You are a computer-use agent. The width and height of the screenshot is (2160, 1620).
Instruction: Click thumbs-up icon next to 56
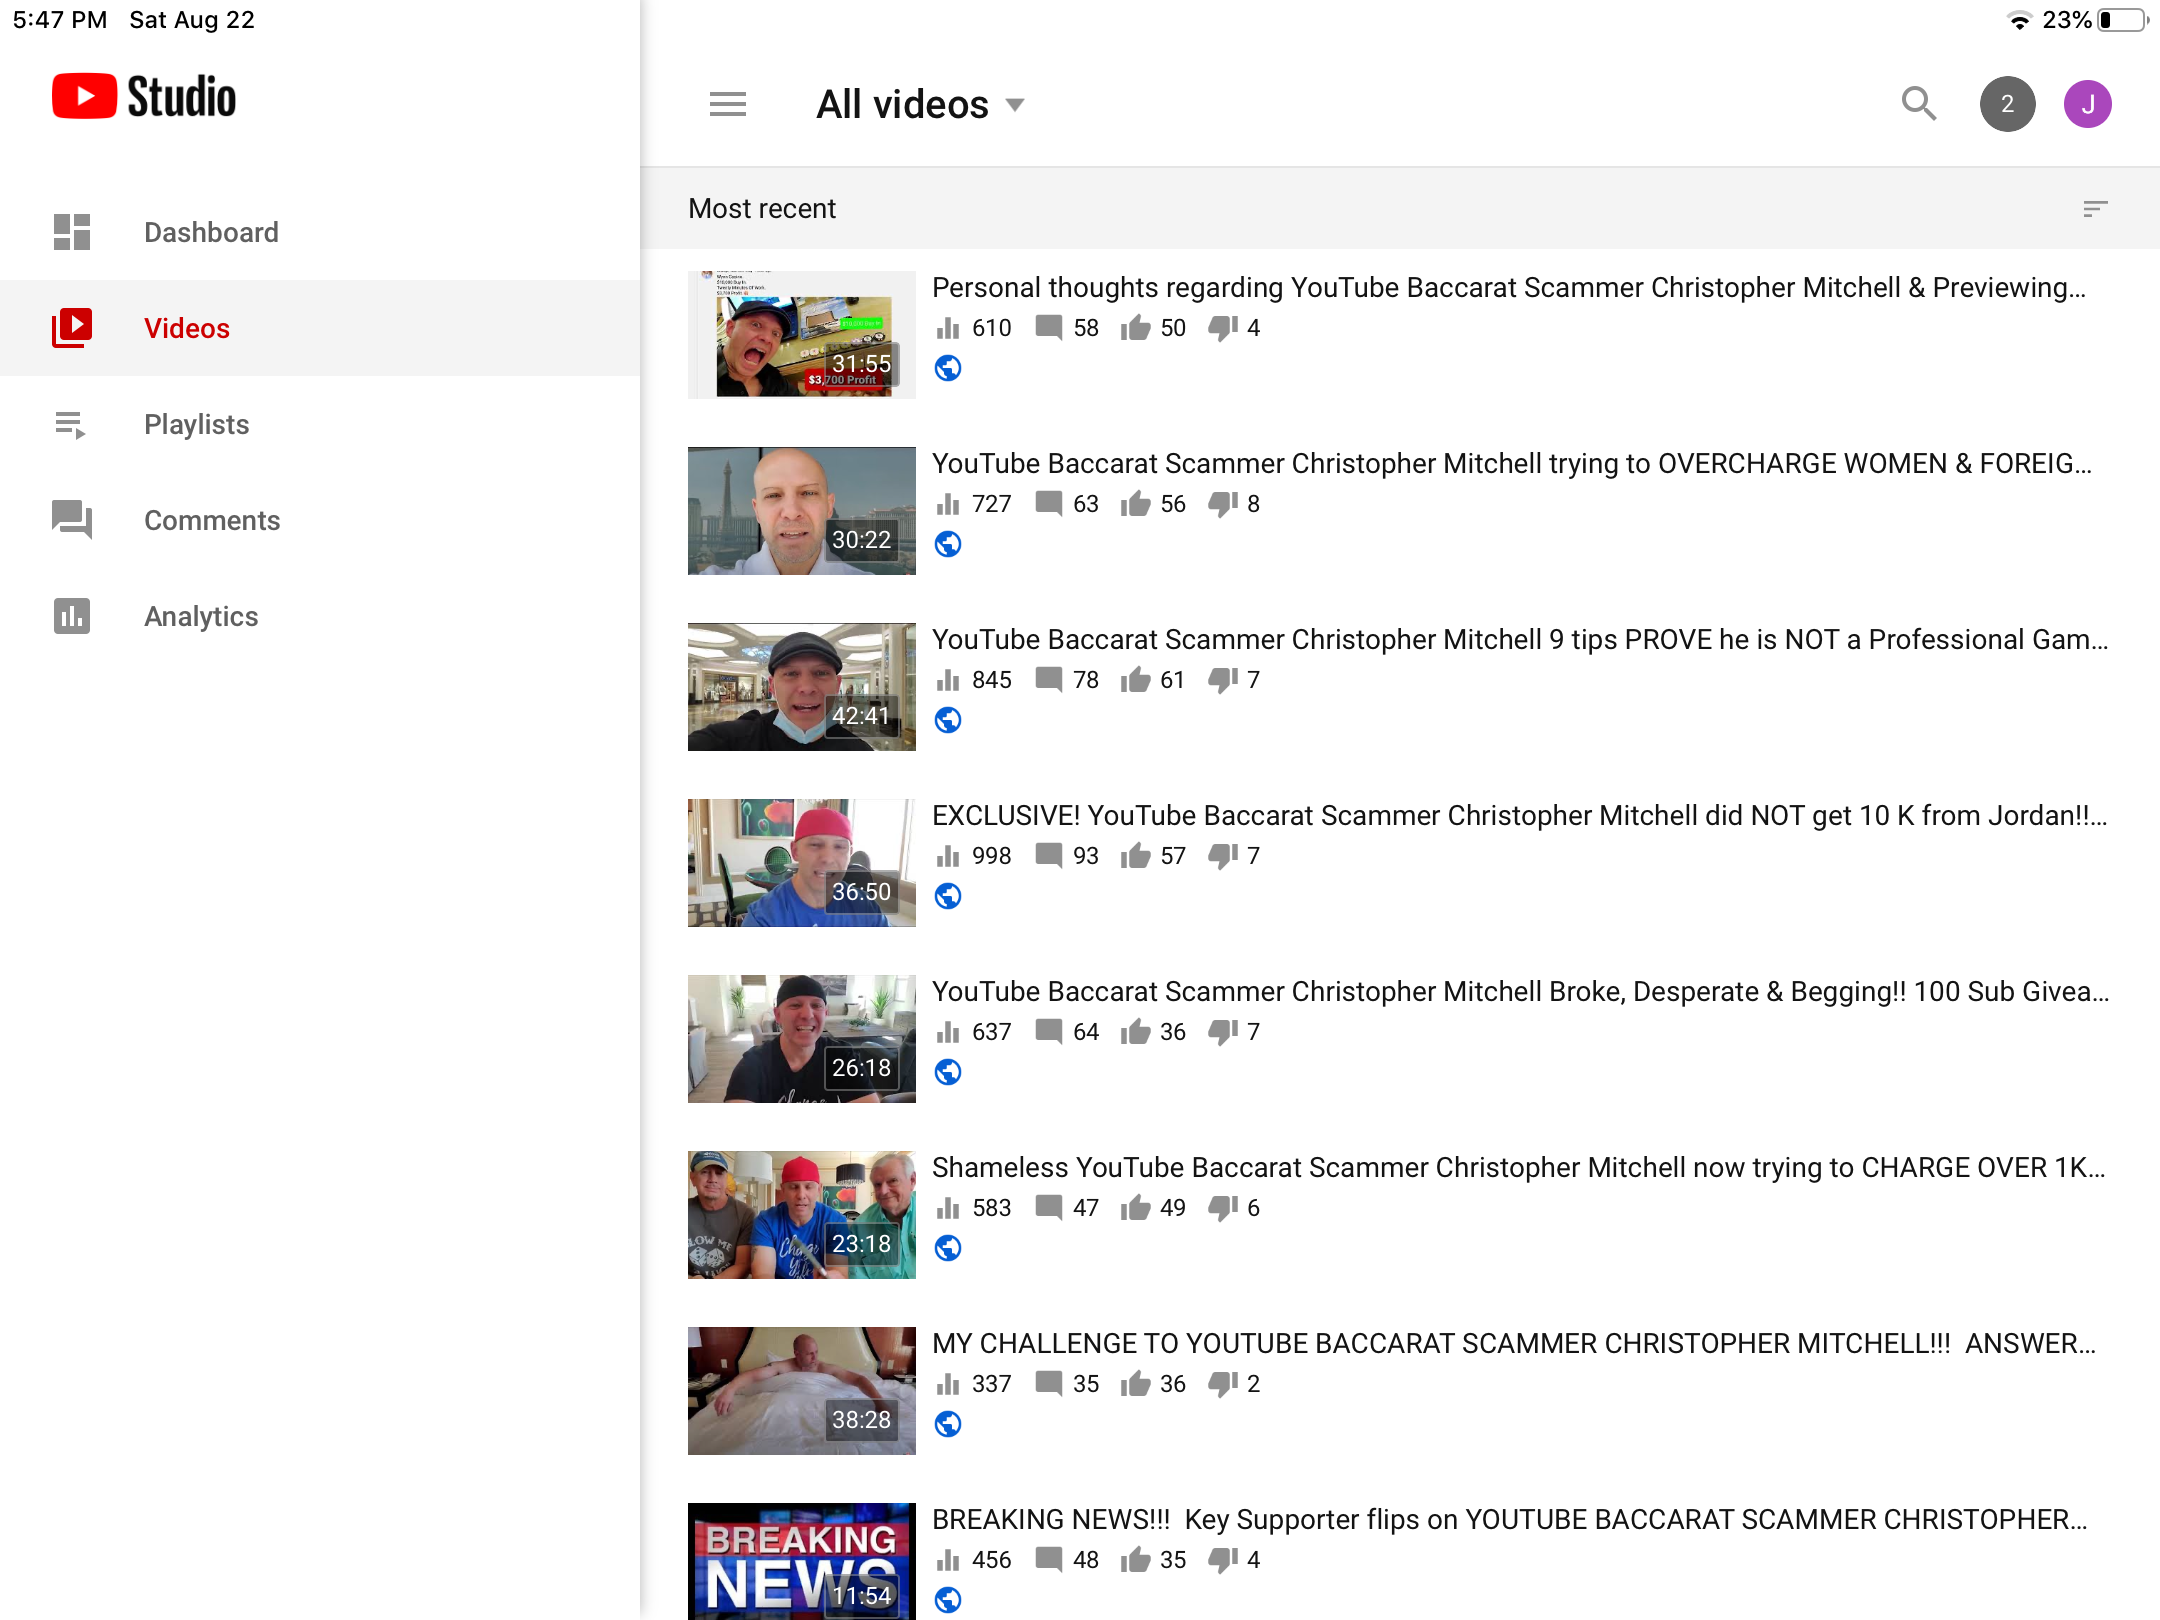[x=1135, y=504]
